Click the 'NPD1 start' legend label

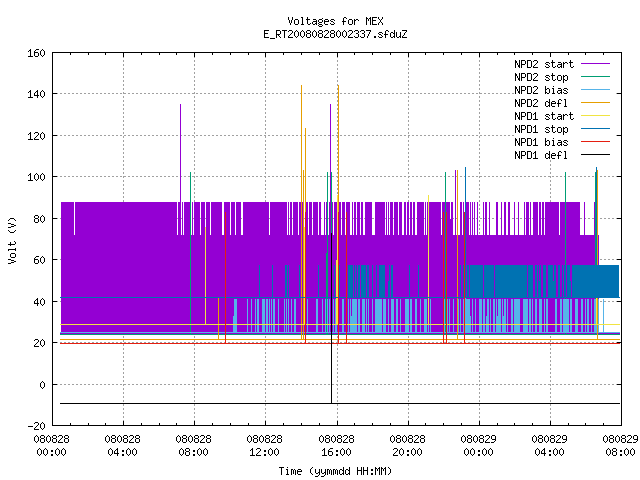click(x=544, y=116)
